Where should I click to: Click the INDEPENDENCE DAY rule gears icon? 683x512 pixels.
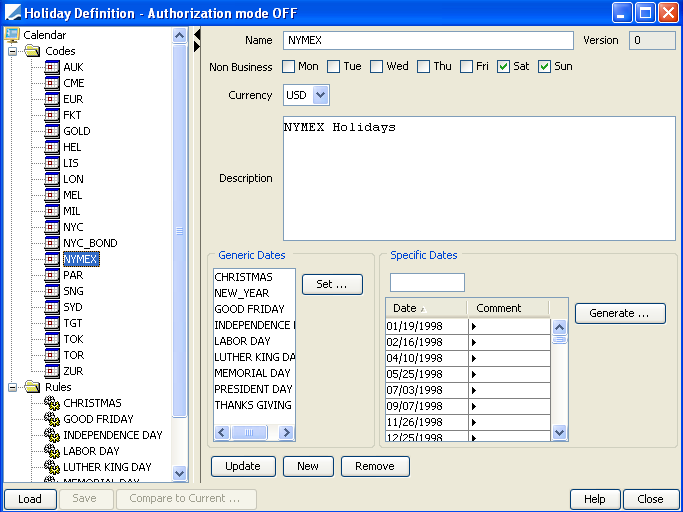(52, 435)
